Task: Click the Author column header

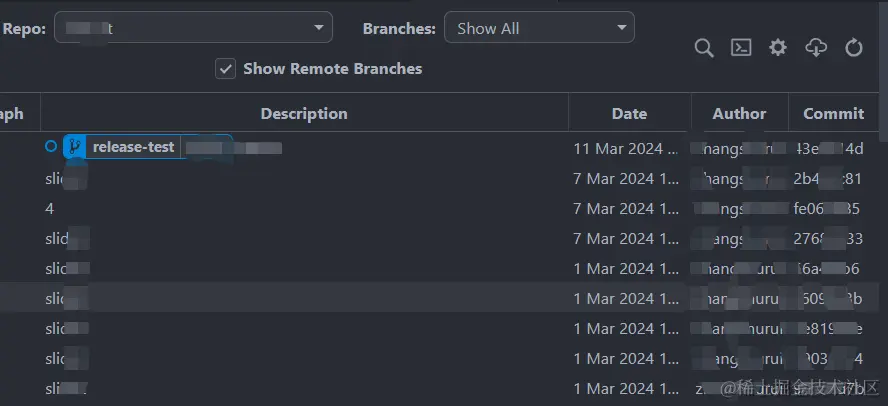Action: pyautogui.click(x=739, y=114)
